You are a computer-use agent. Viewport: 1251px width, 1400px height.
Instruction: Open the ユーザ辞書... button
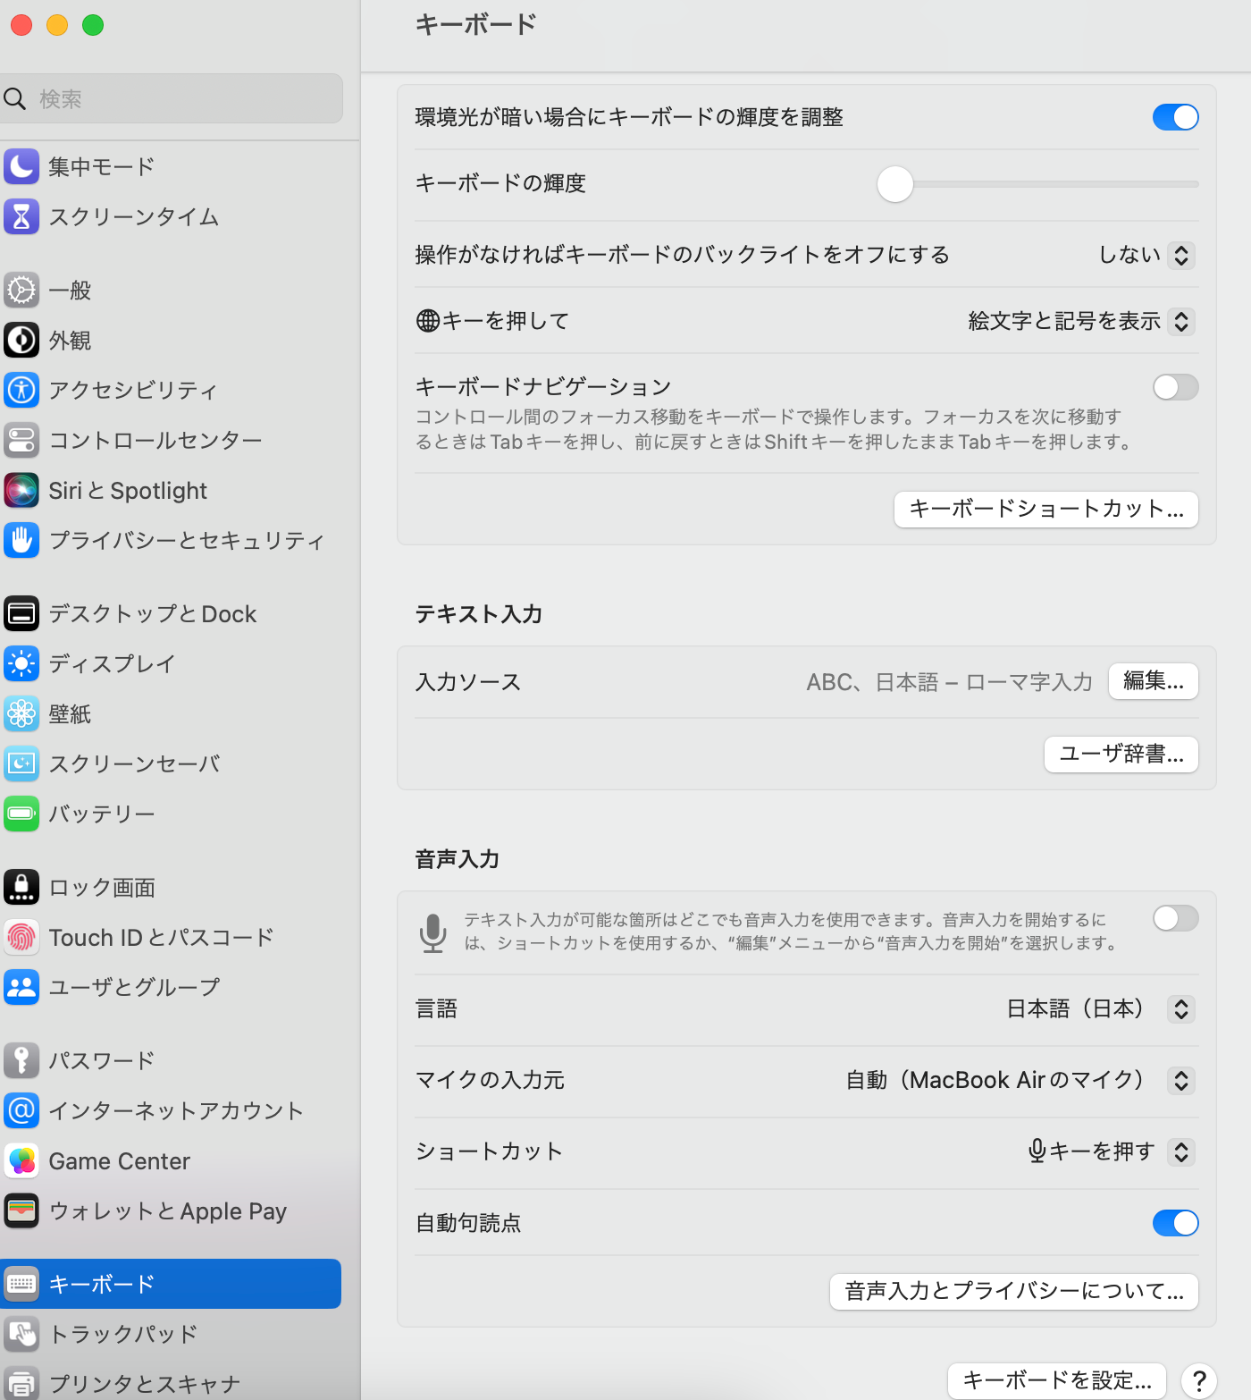(1121, 754)
